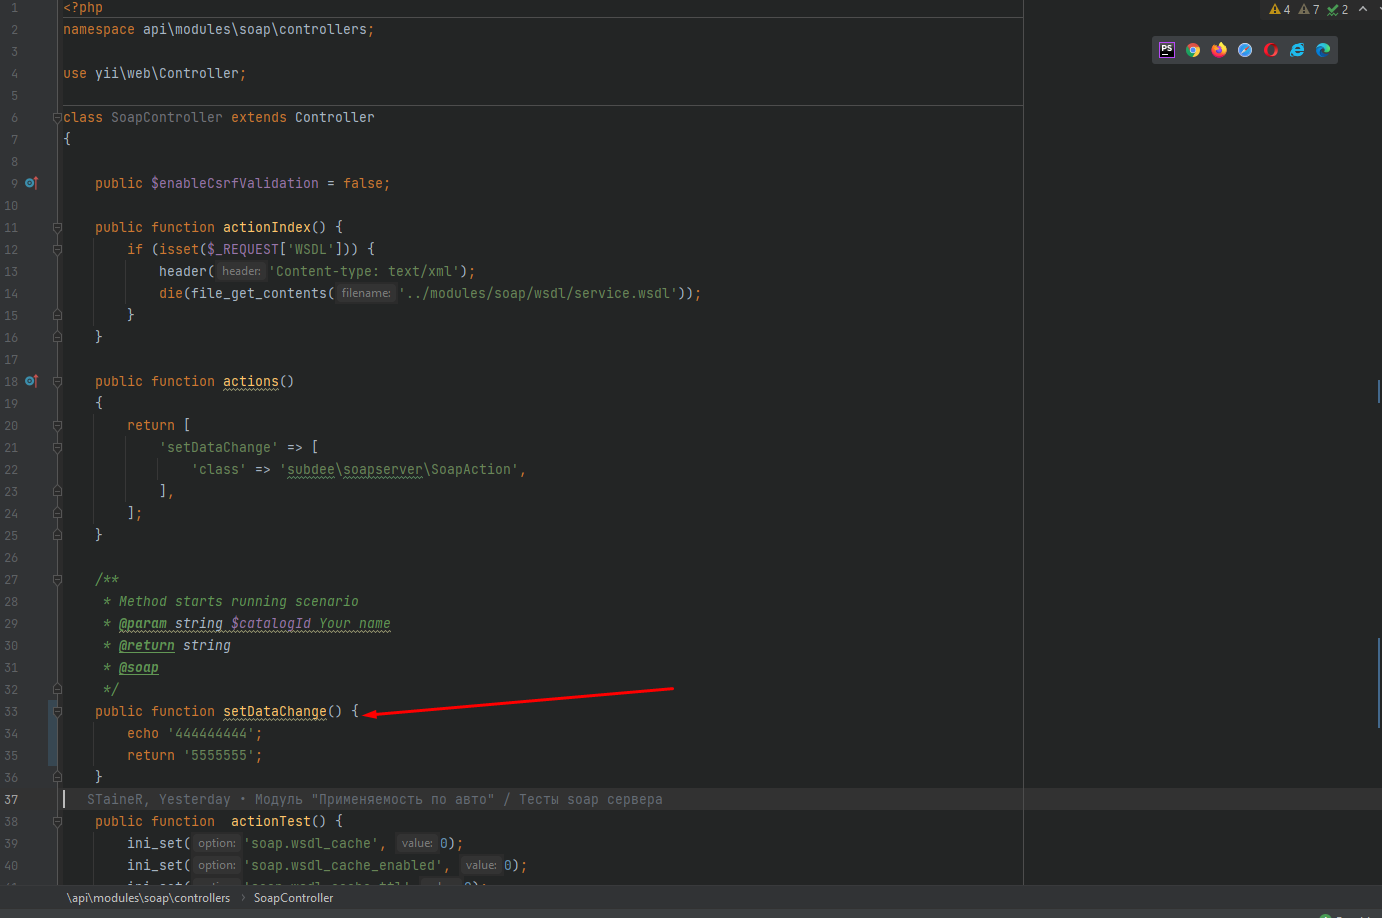Click the setDataChange function name

(x=275, y=711)
